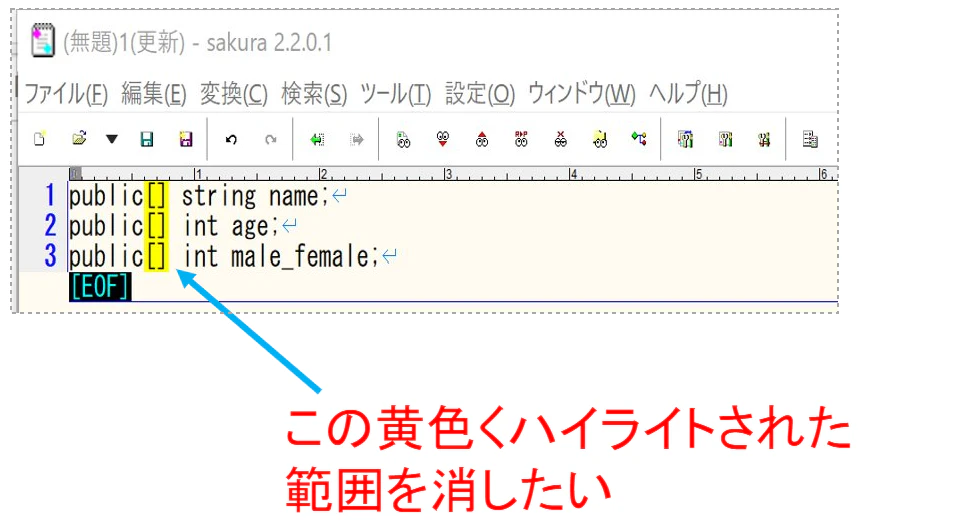Run outline analysis tree icon
Viewport: 964px width, 522px height.
click(639, 139)
